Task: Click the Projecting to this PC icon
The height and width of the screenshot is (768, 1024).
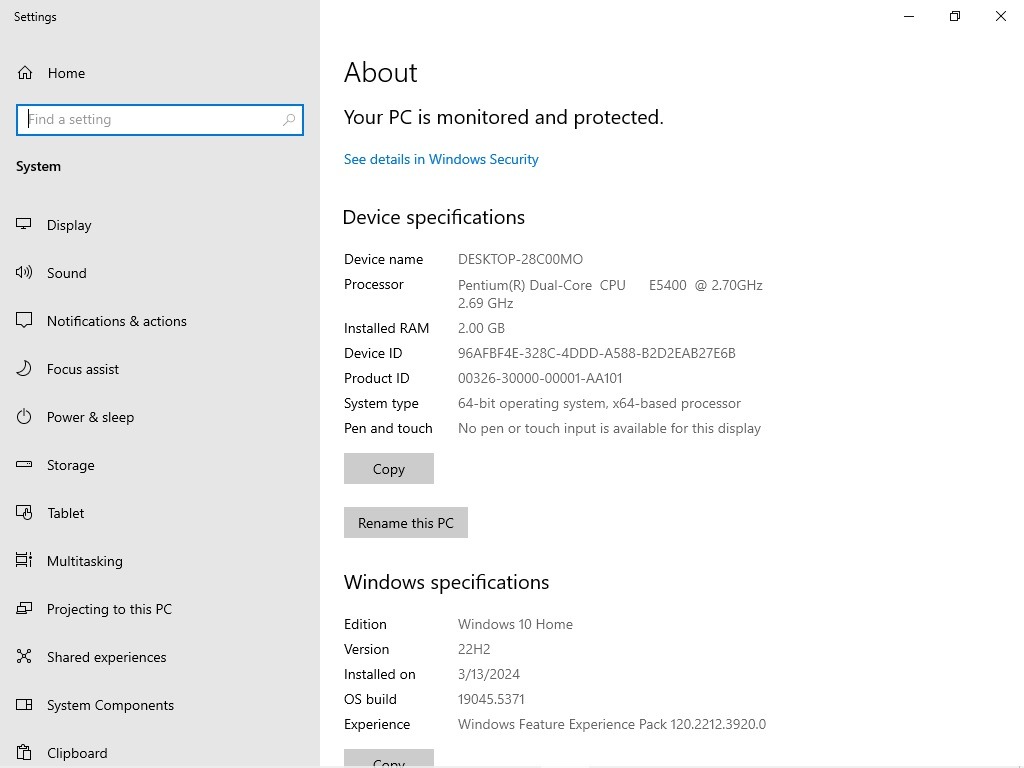Action: click(x=24, y=609)
